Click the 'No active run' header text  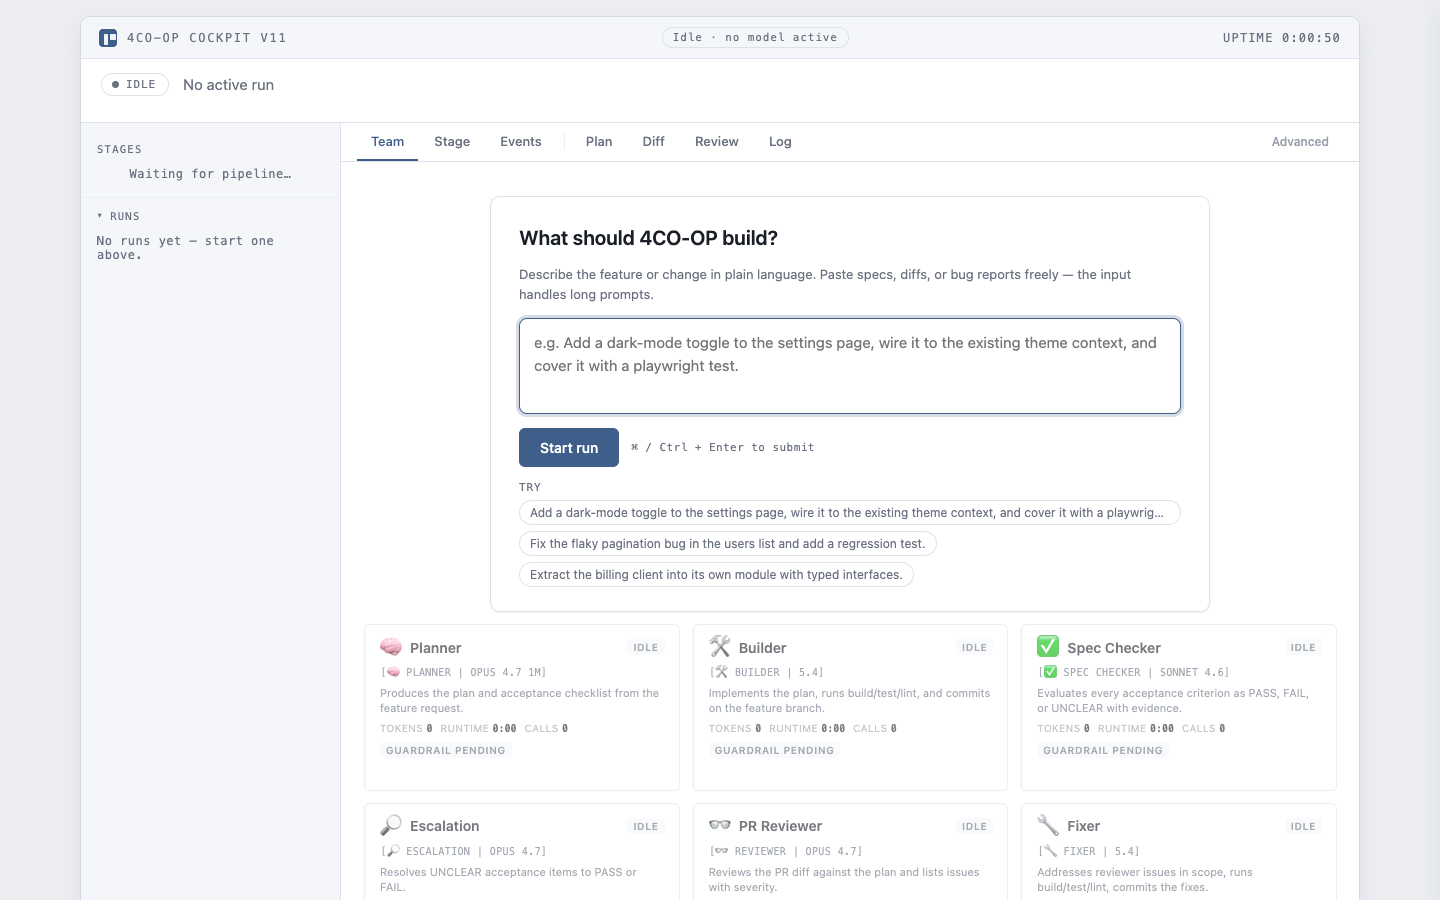[228, 85]
